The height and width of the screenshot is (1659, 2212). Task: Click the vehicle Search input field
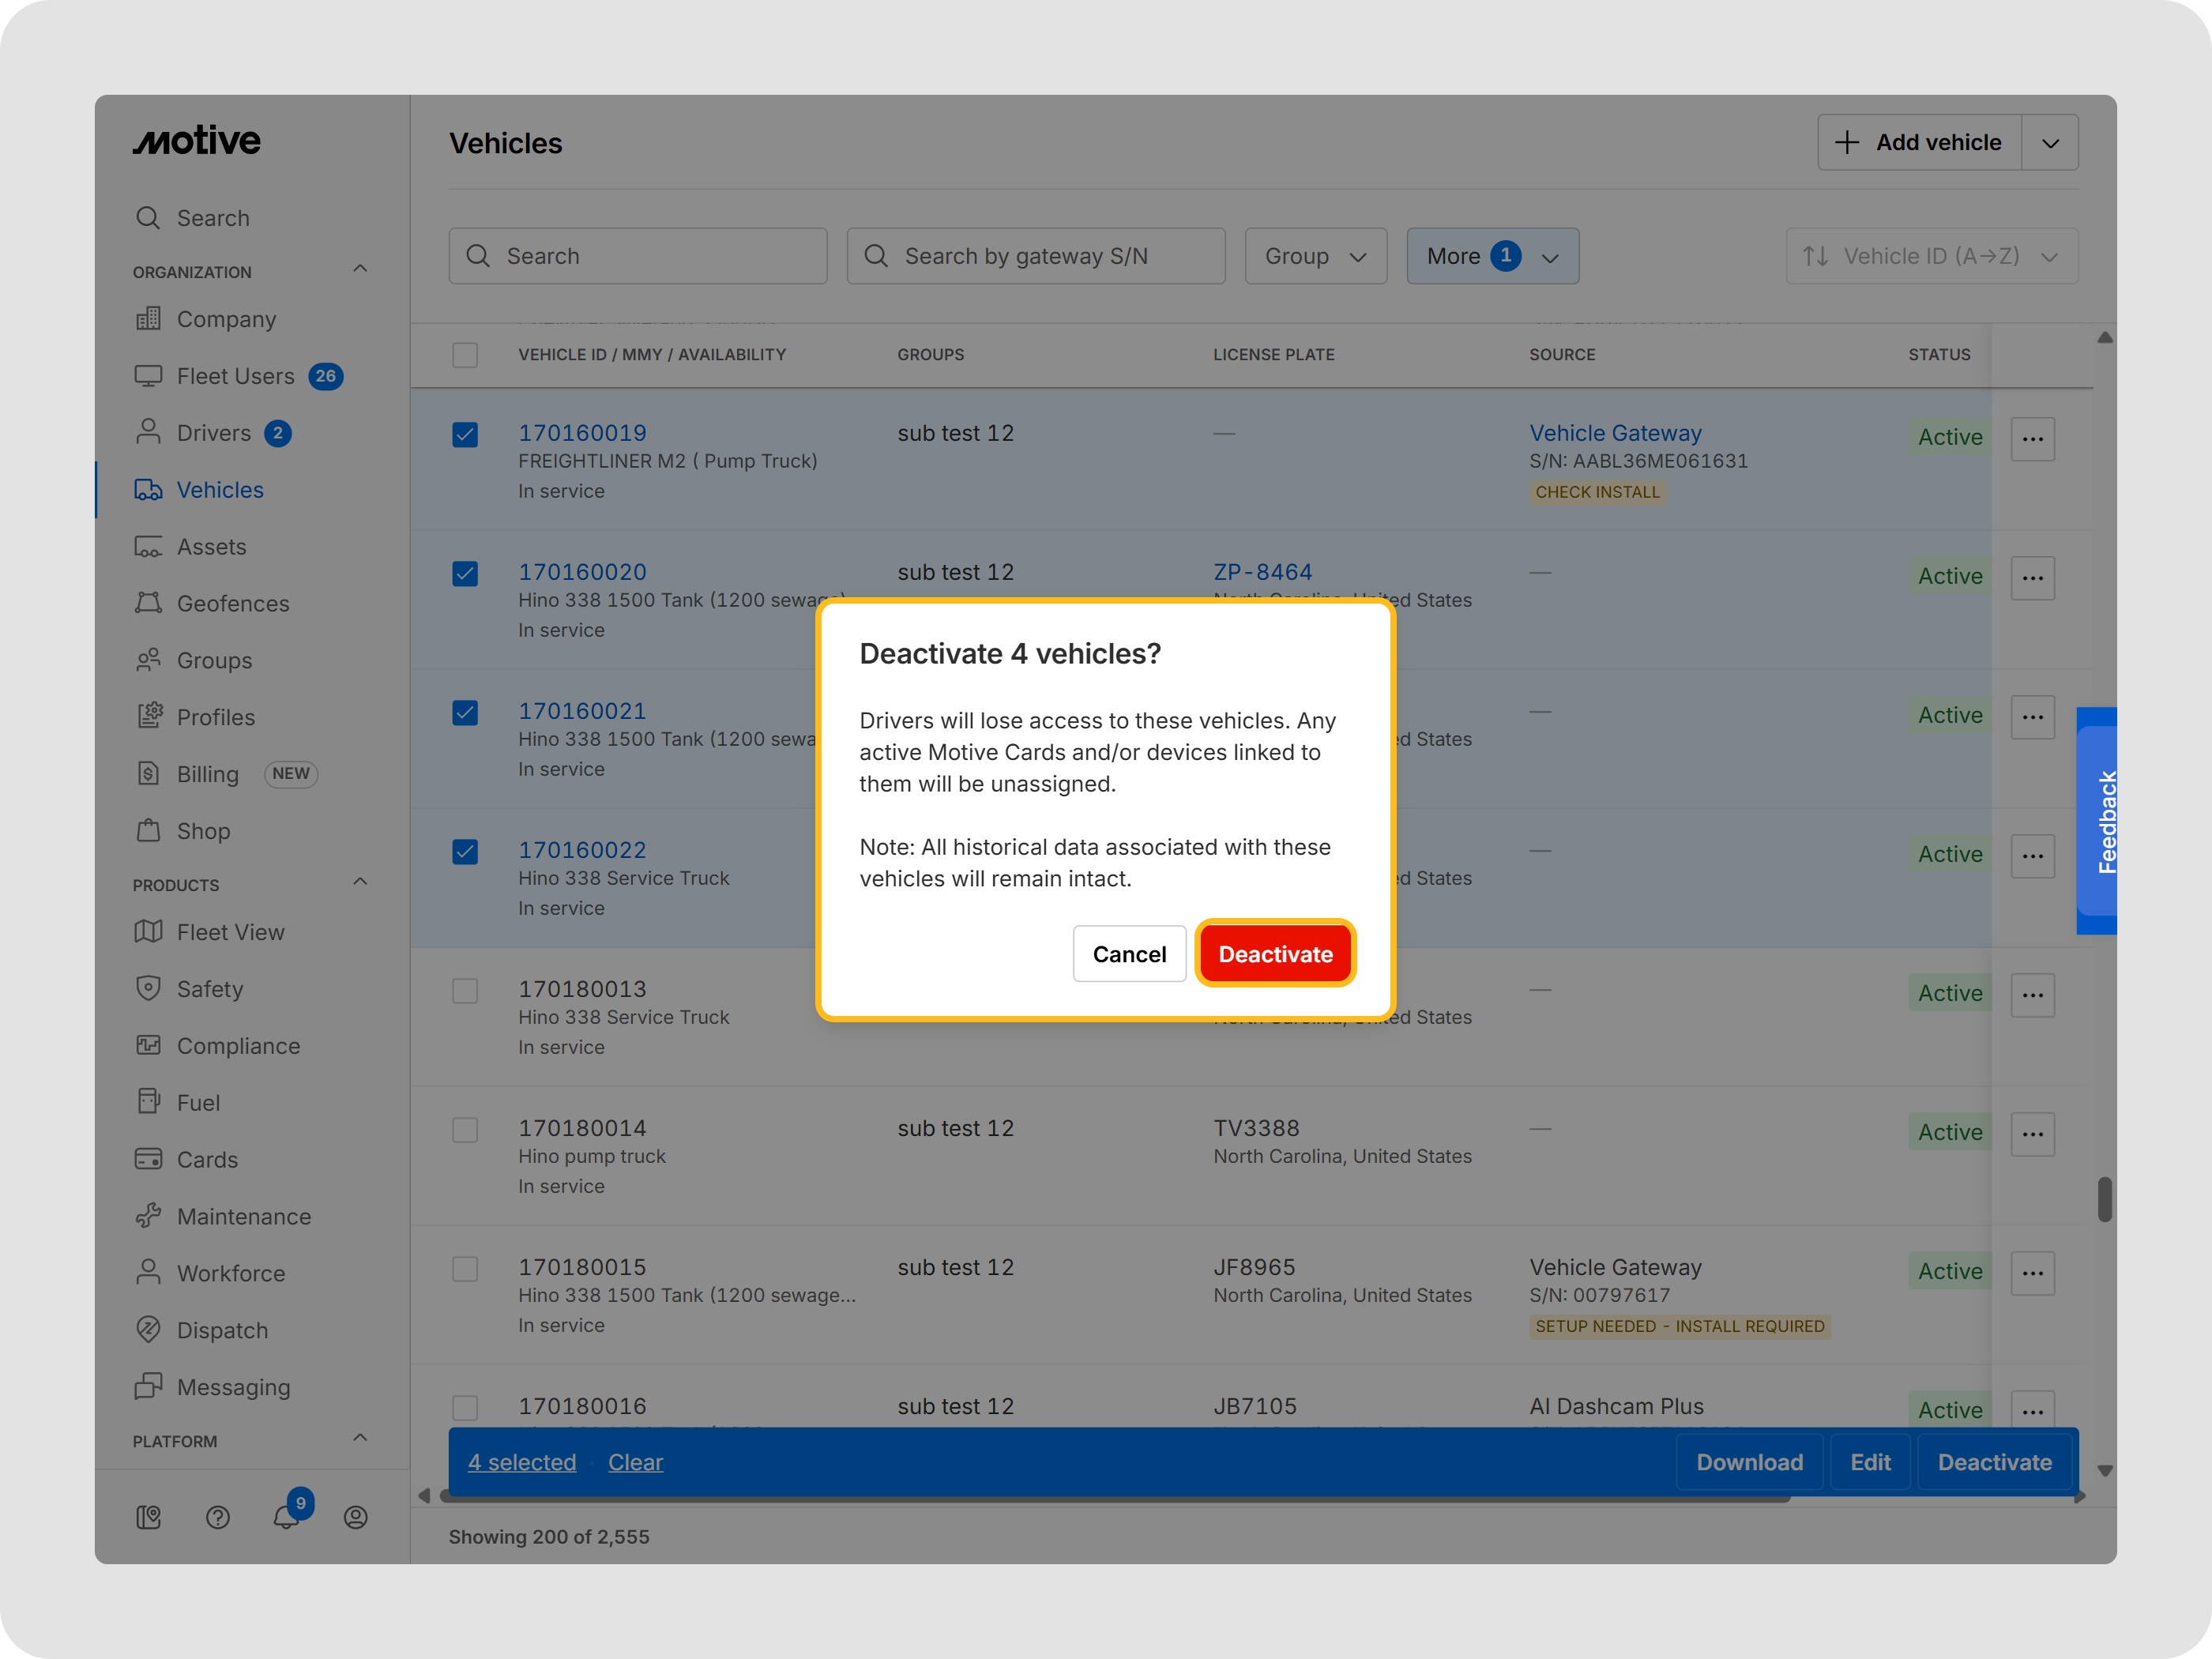click(x=638, y=256)
